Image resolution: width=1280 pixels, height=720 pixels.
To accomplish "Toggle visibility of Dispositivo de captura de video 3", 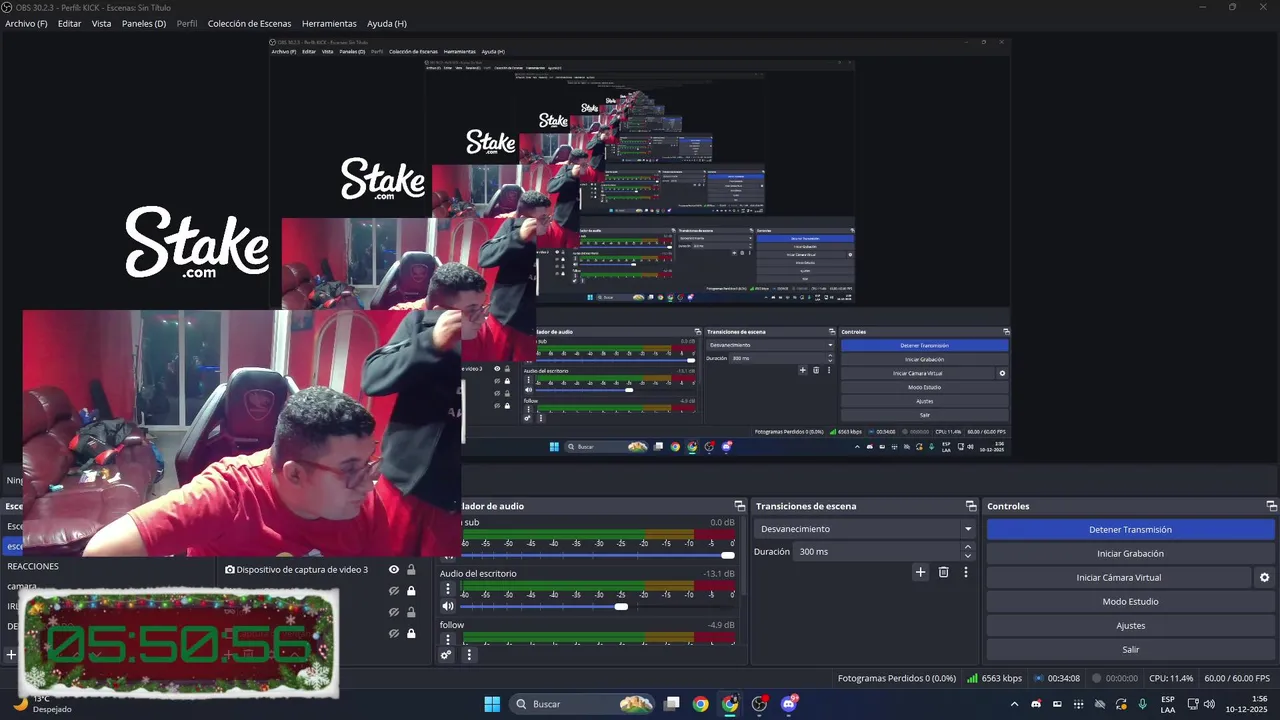I will [394, 570].
